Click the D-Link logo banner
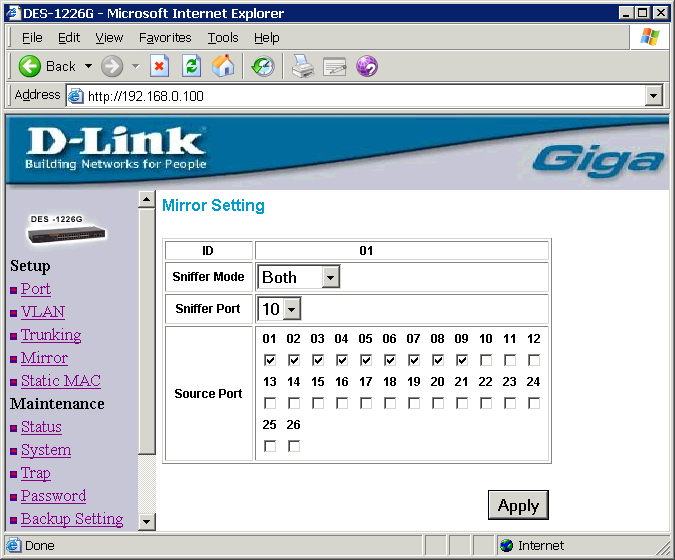 pos(115,148)
